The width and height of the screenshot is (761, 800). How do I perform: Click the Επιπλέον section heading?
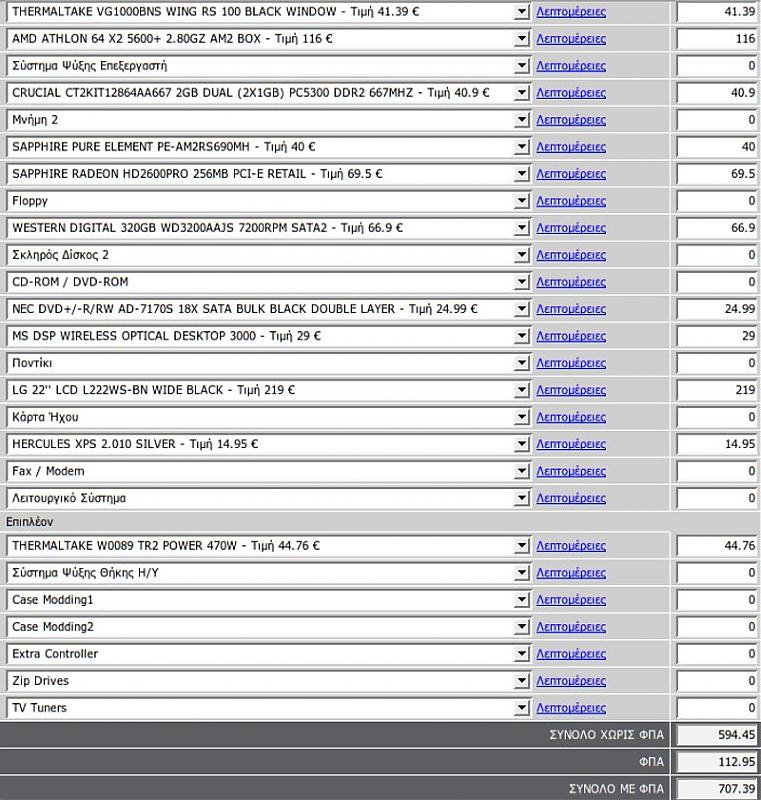click(x=30, y=522)
